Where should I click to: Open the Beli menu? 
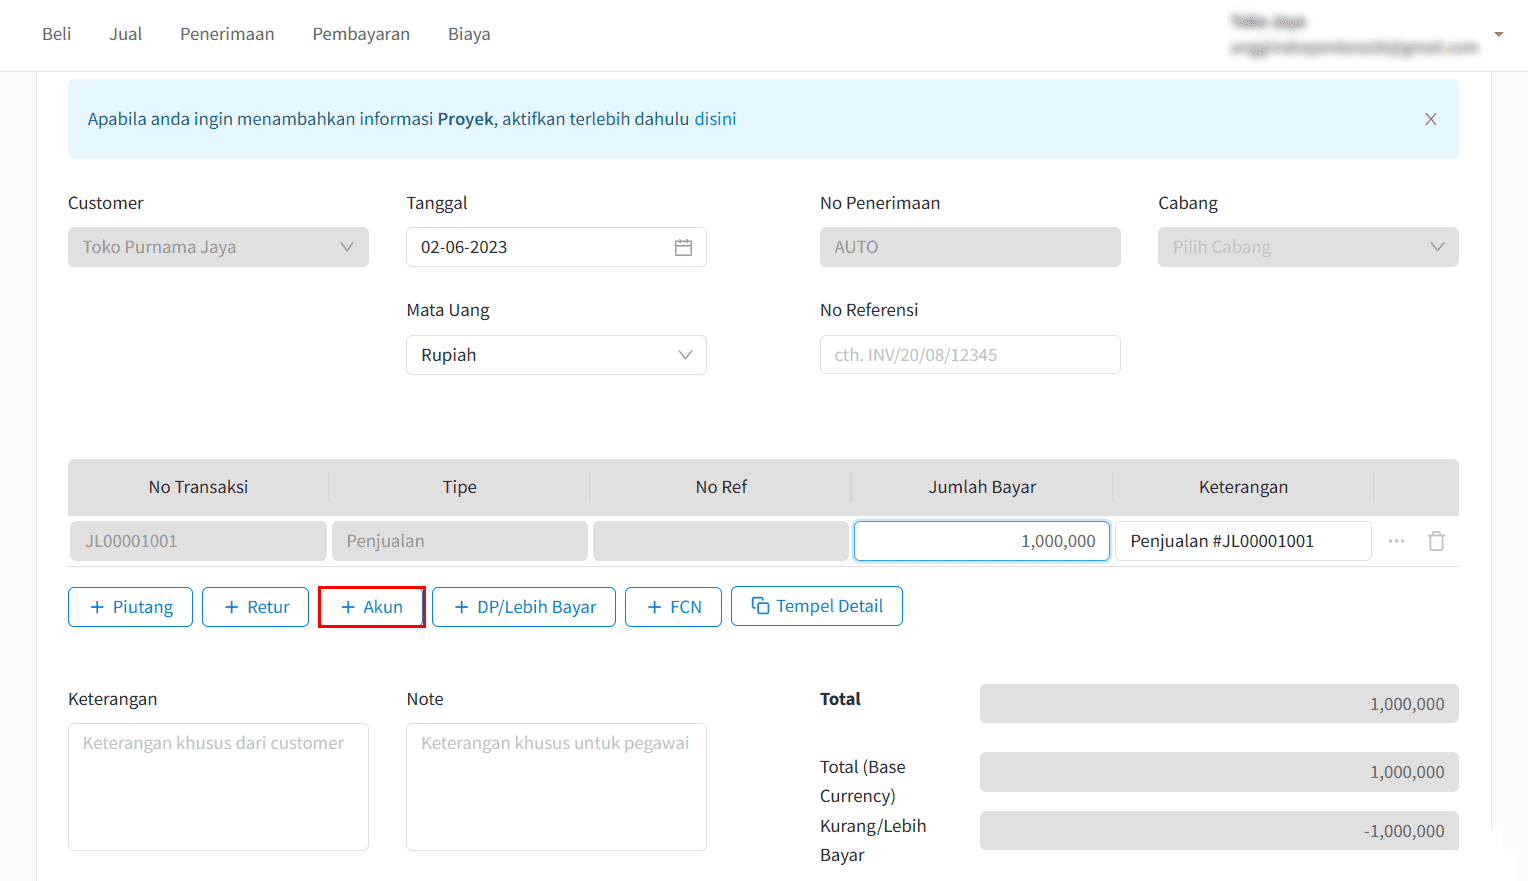pyautogui.click(x=56, y=34)
